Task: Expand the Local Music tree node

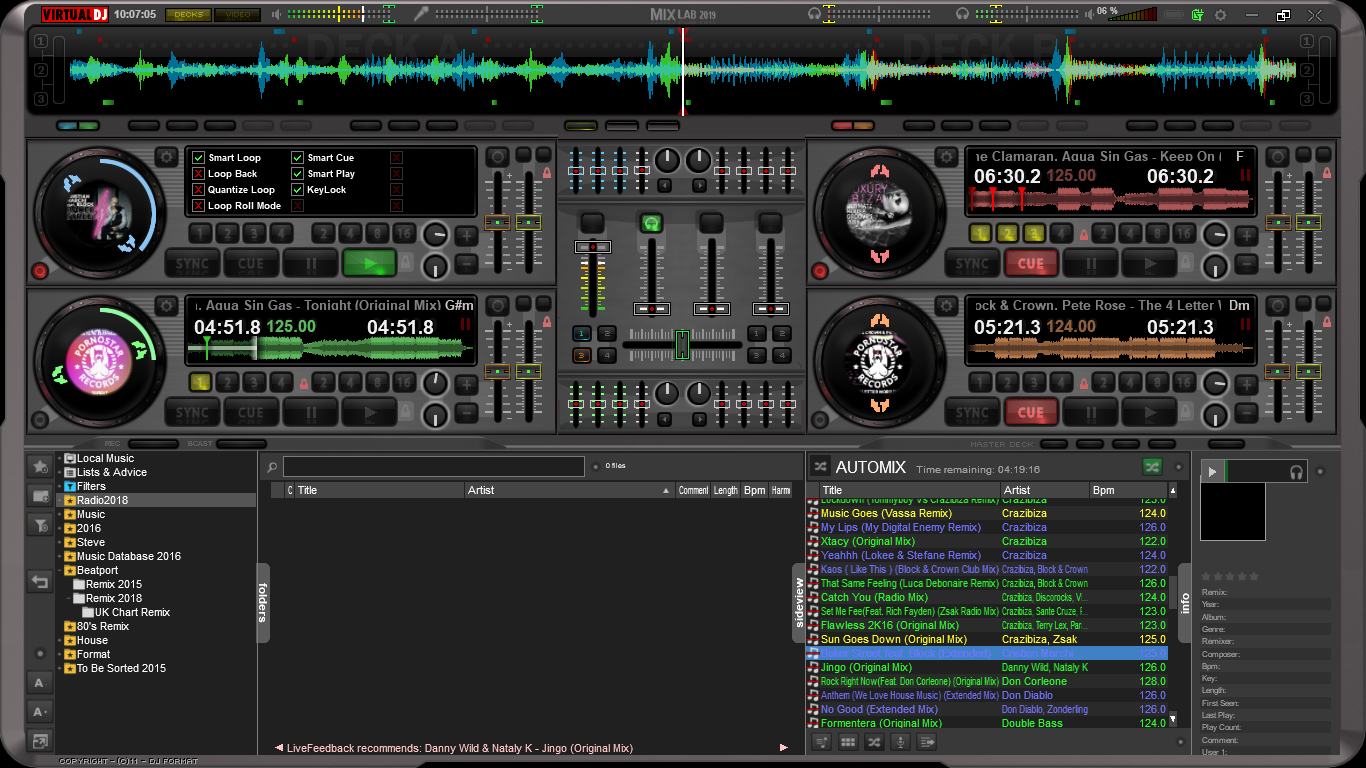Action: pos(59,458)
